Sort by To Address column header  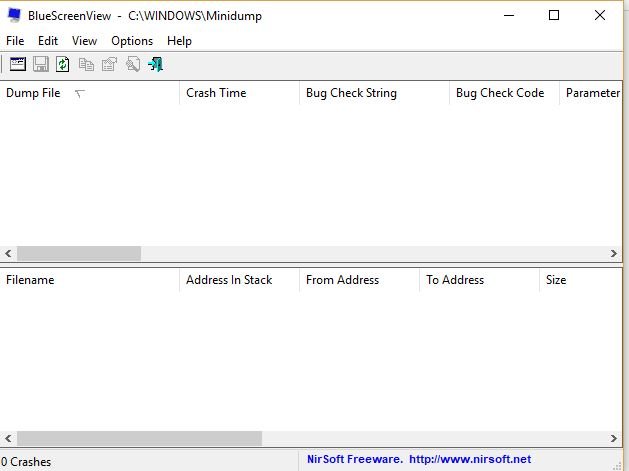point(479,280)
